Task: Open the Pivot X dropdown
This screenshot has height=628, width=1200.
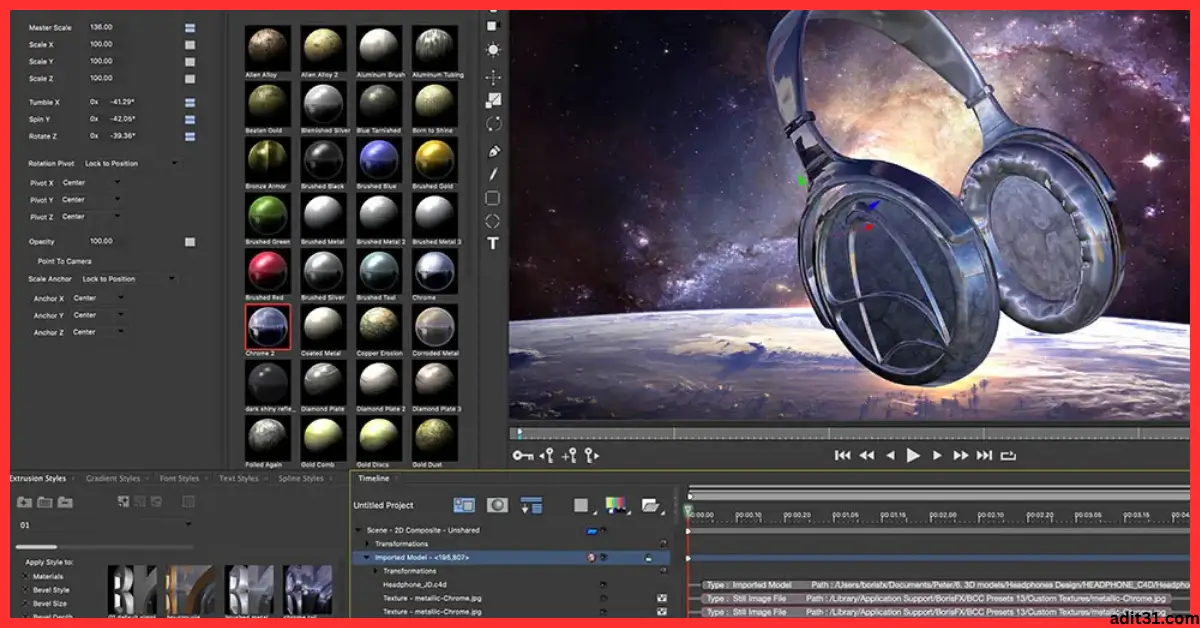Action: coord(91,183)
